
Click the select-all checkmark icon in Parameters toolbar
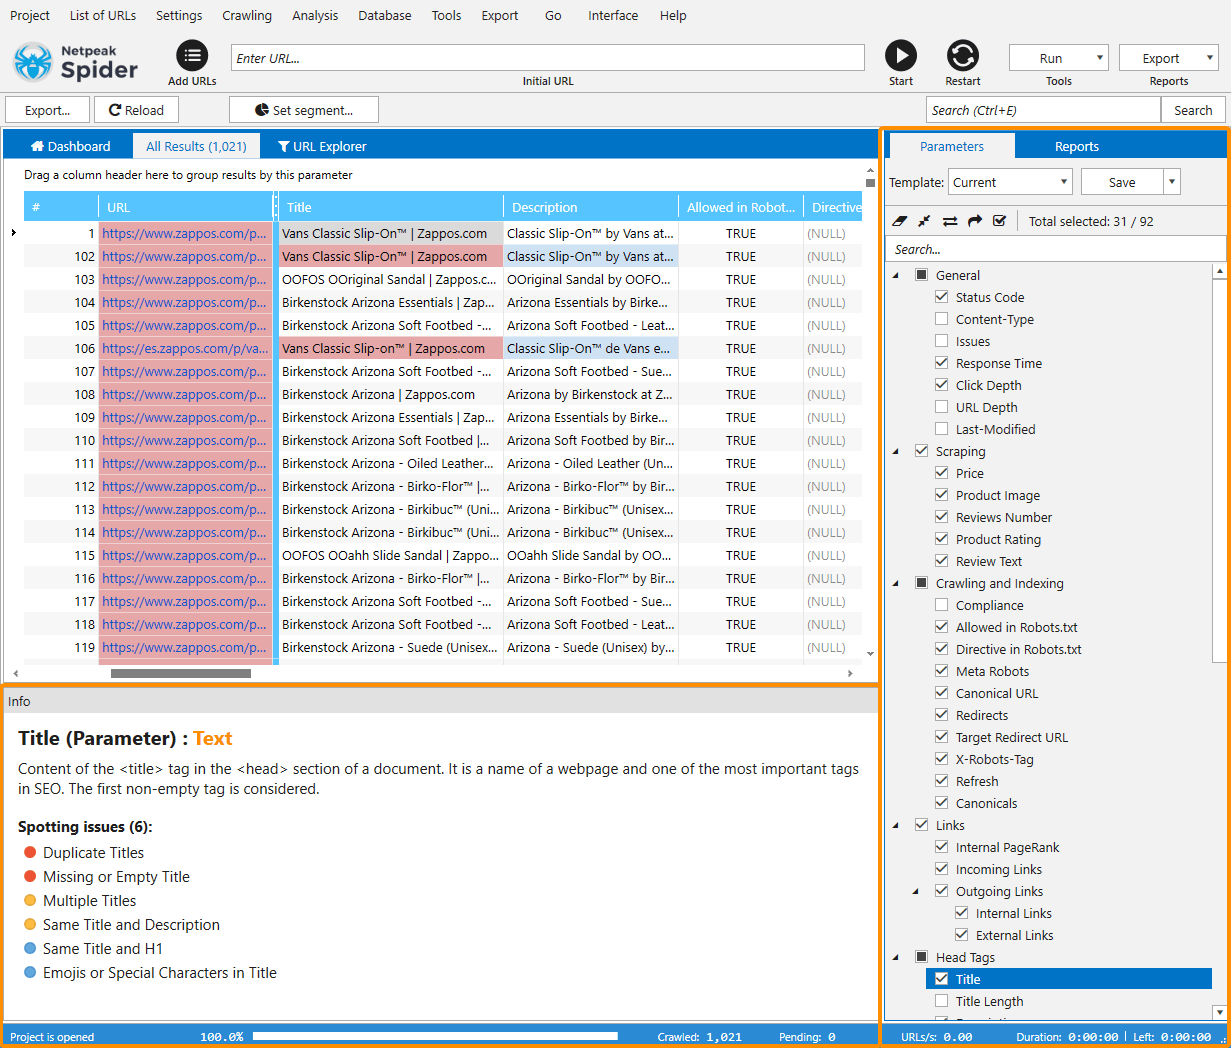click(999, 221)
